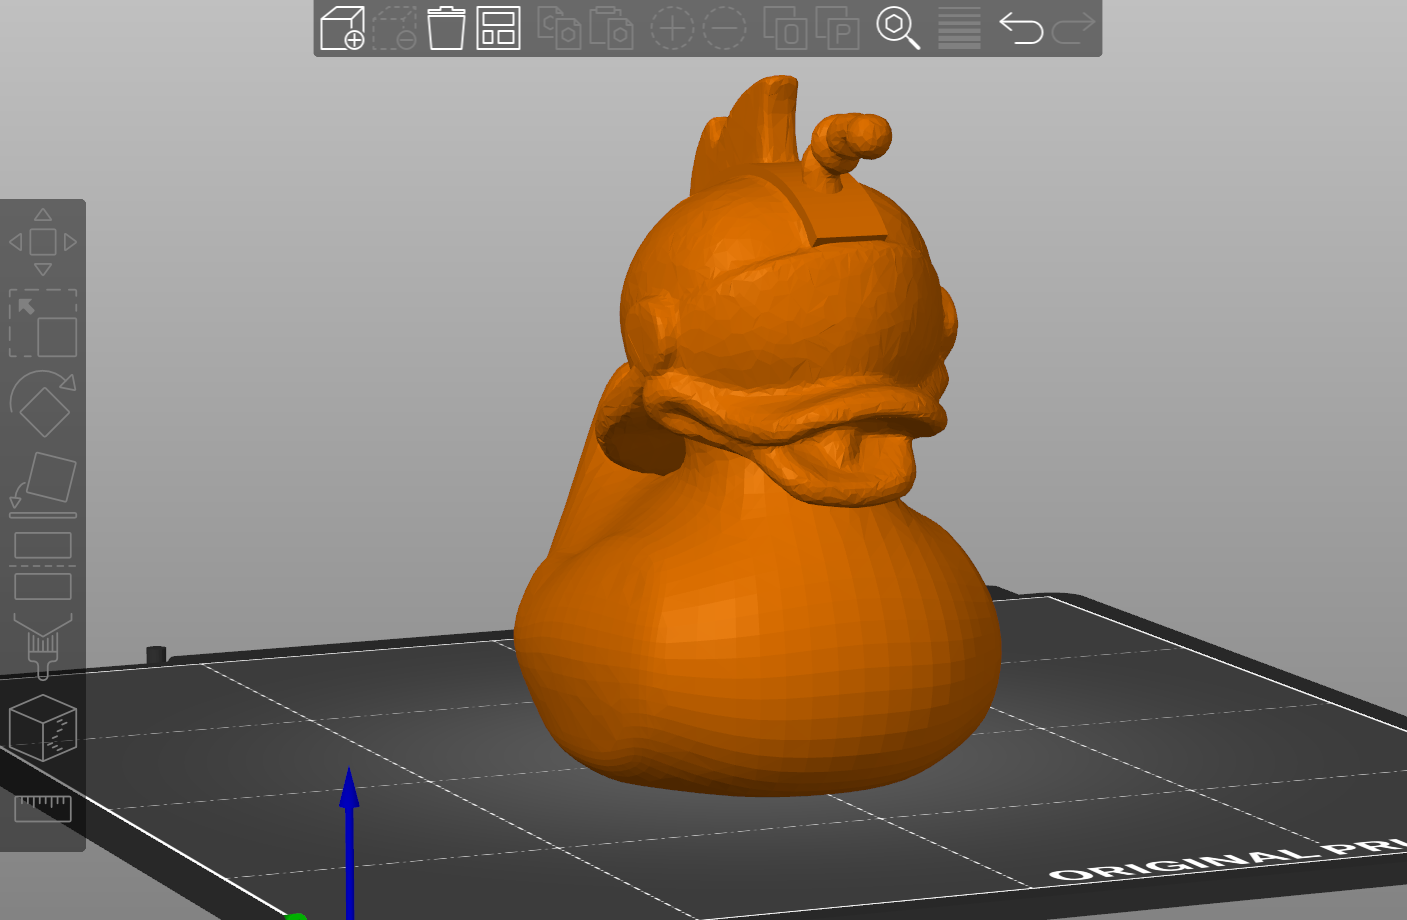The image size is (1407, 920).
Task: Select the Rotate gizmo tool
Action: [x=43, y=403]
